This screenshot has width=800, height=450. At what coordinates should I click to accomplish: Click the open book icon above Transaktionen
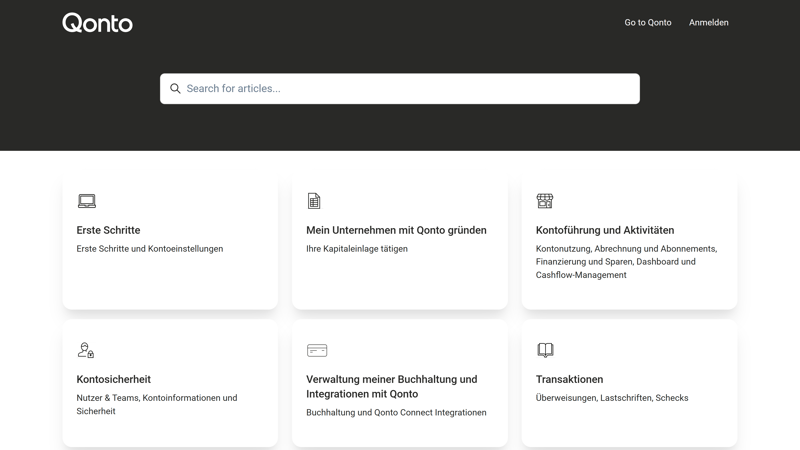545,350
